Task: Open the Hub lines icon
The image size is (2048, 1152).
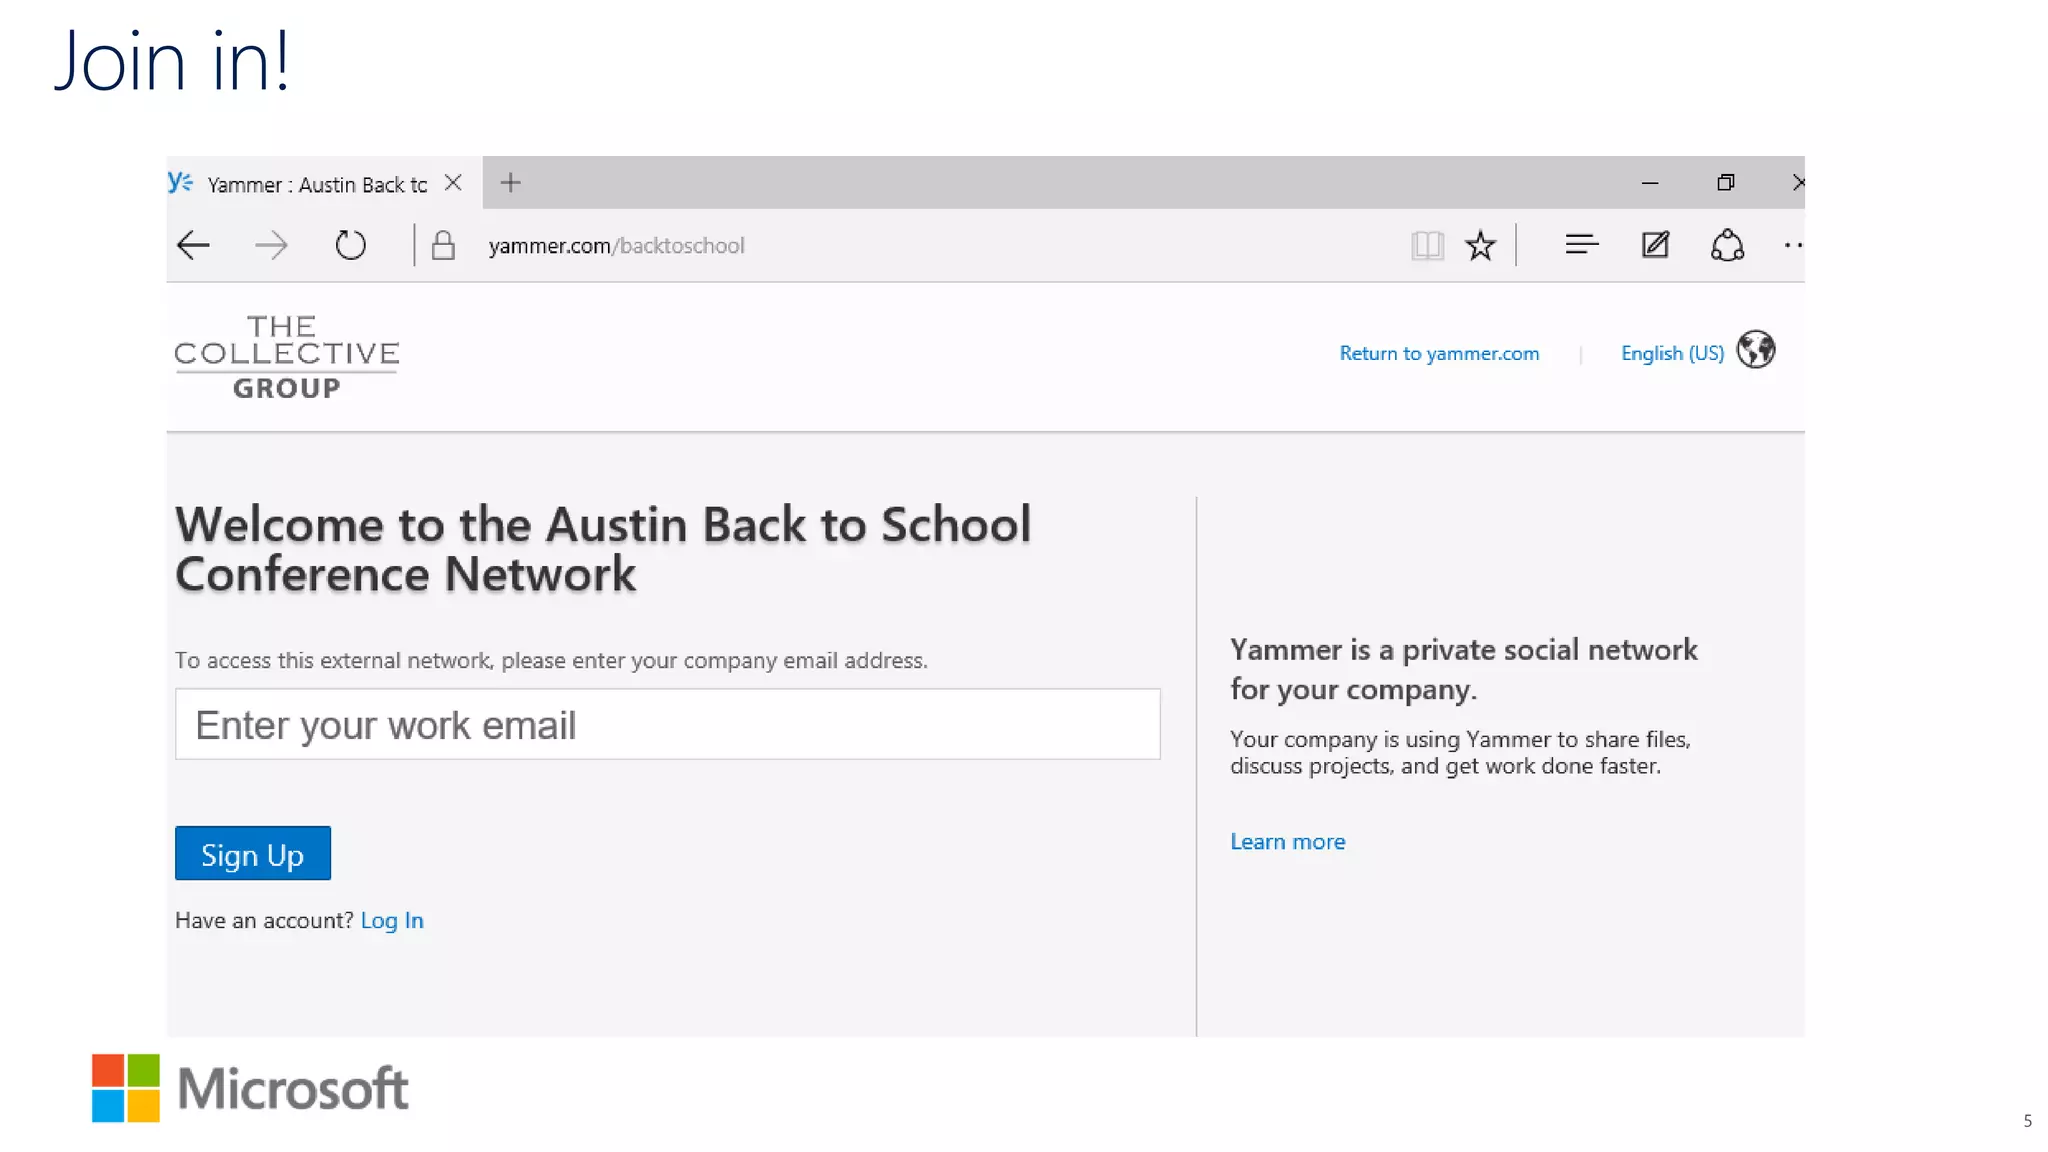Action: click(x=1581, y=245)
